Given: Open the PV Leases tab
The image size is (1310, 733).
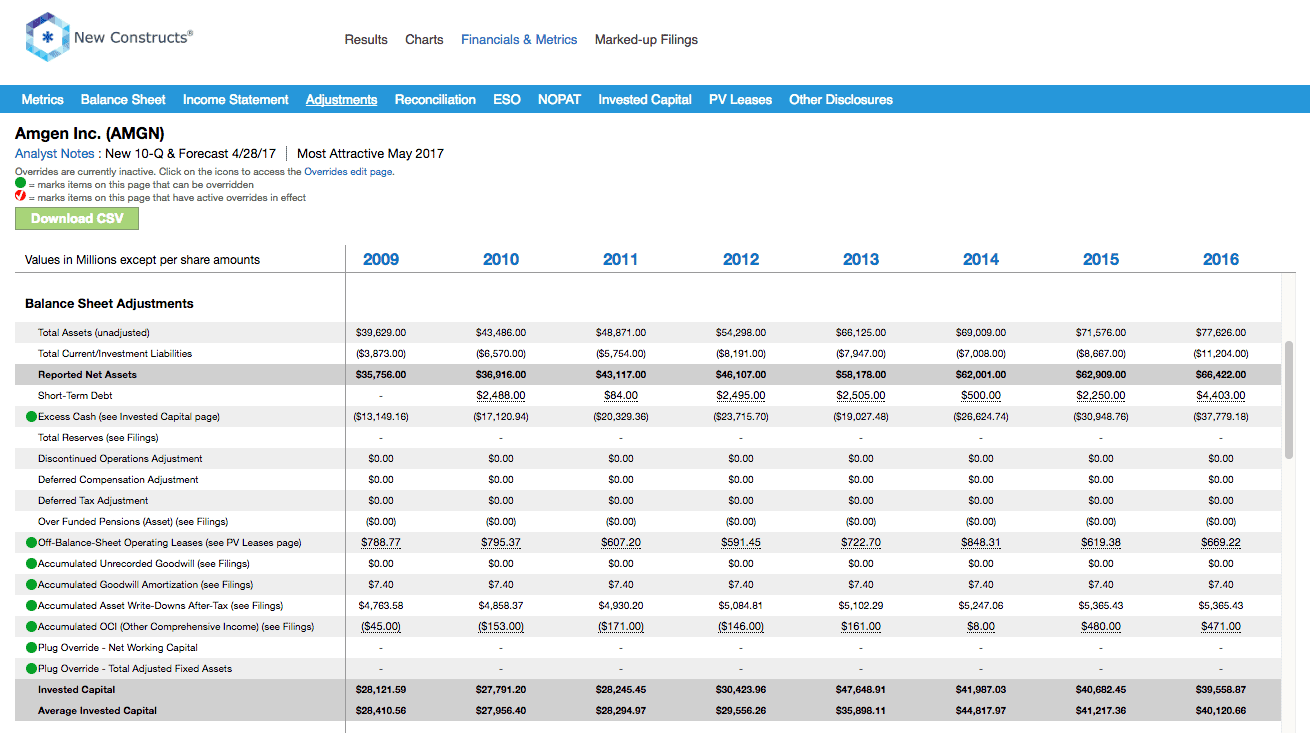Looking at the screenshot, I should [x=740, y=99].
